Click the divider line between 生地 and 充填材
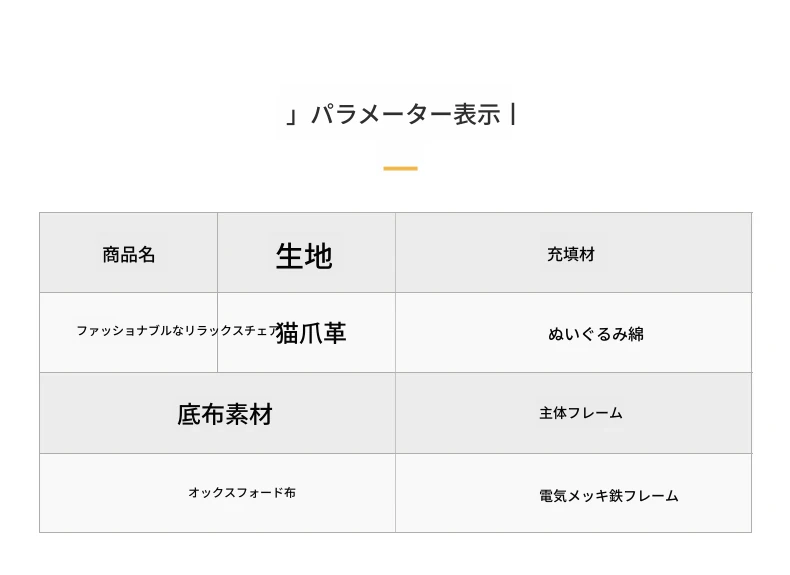Viewport: 790px width, 575px height. [395, 253]
